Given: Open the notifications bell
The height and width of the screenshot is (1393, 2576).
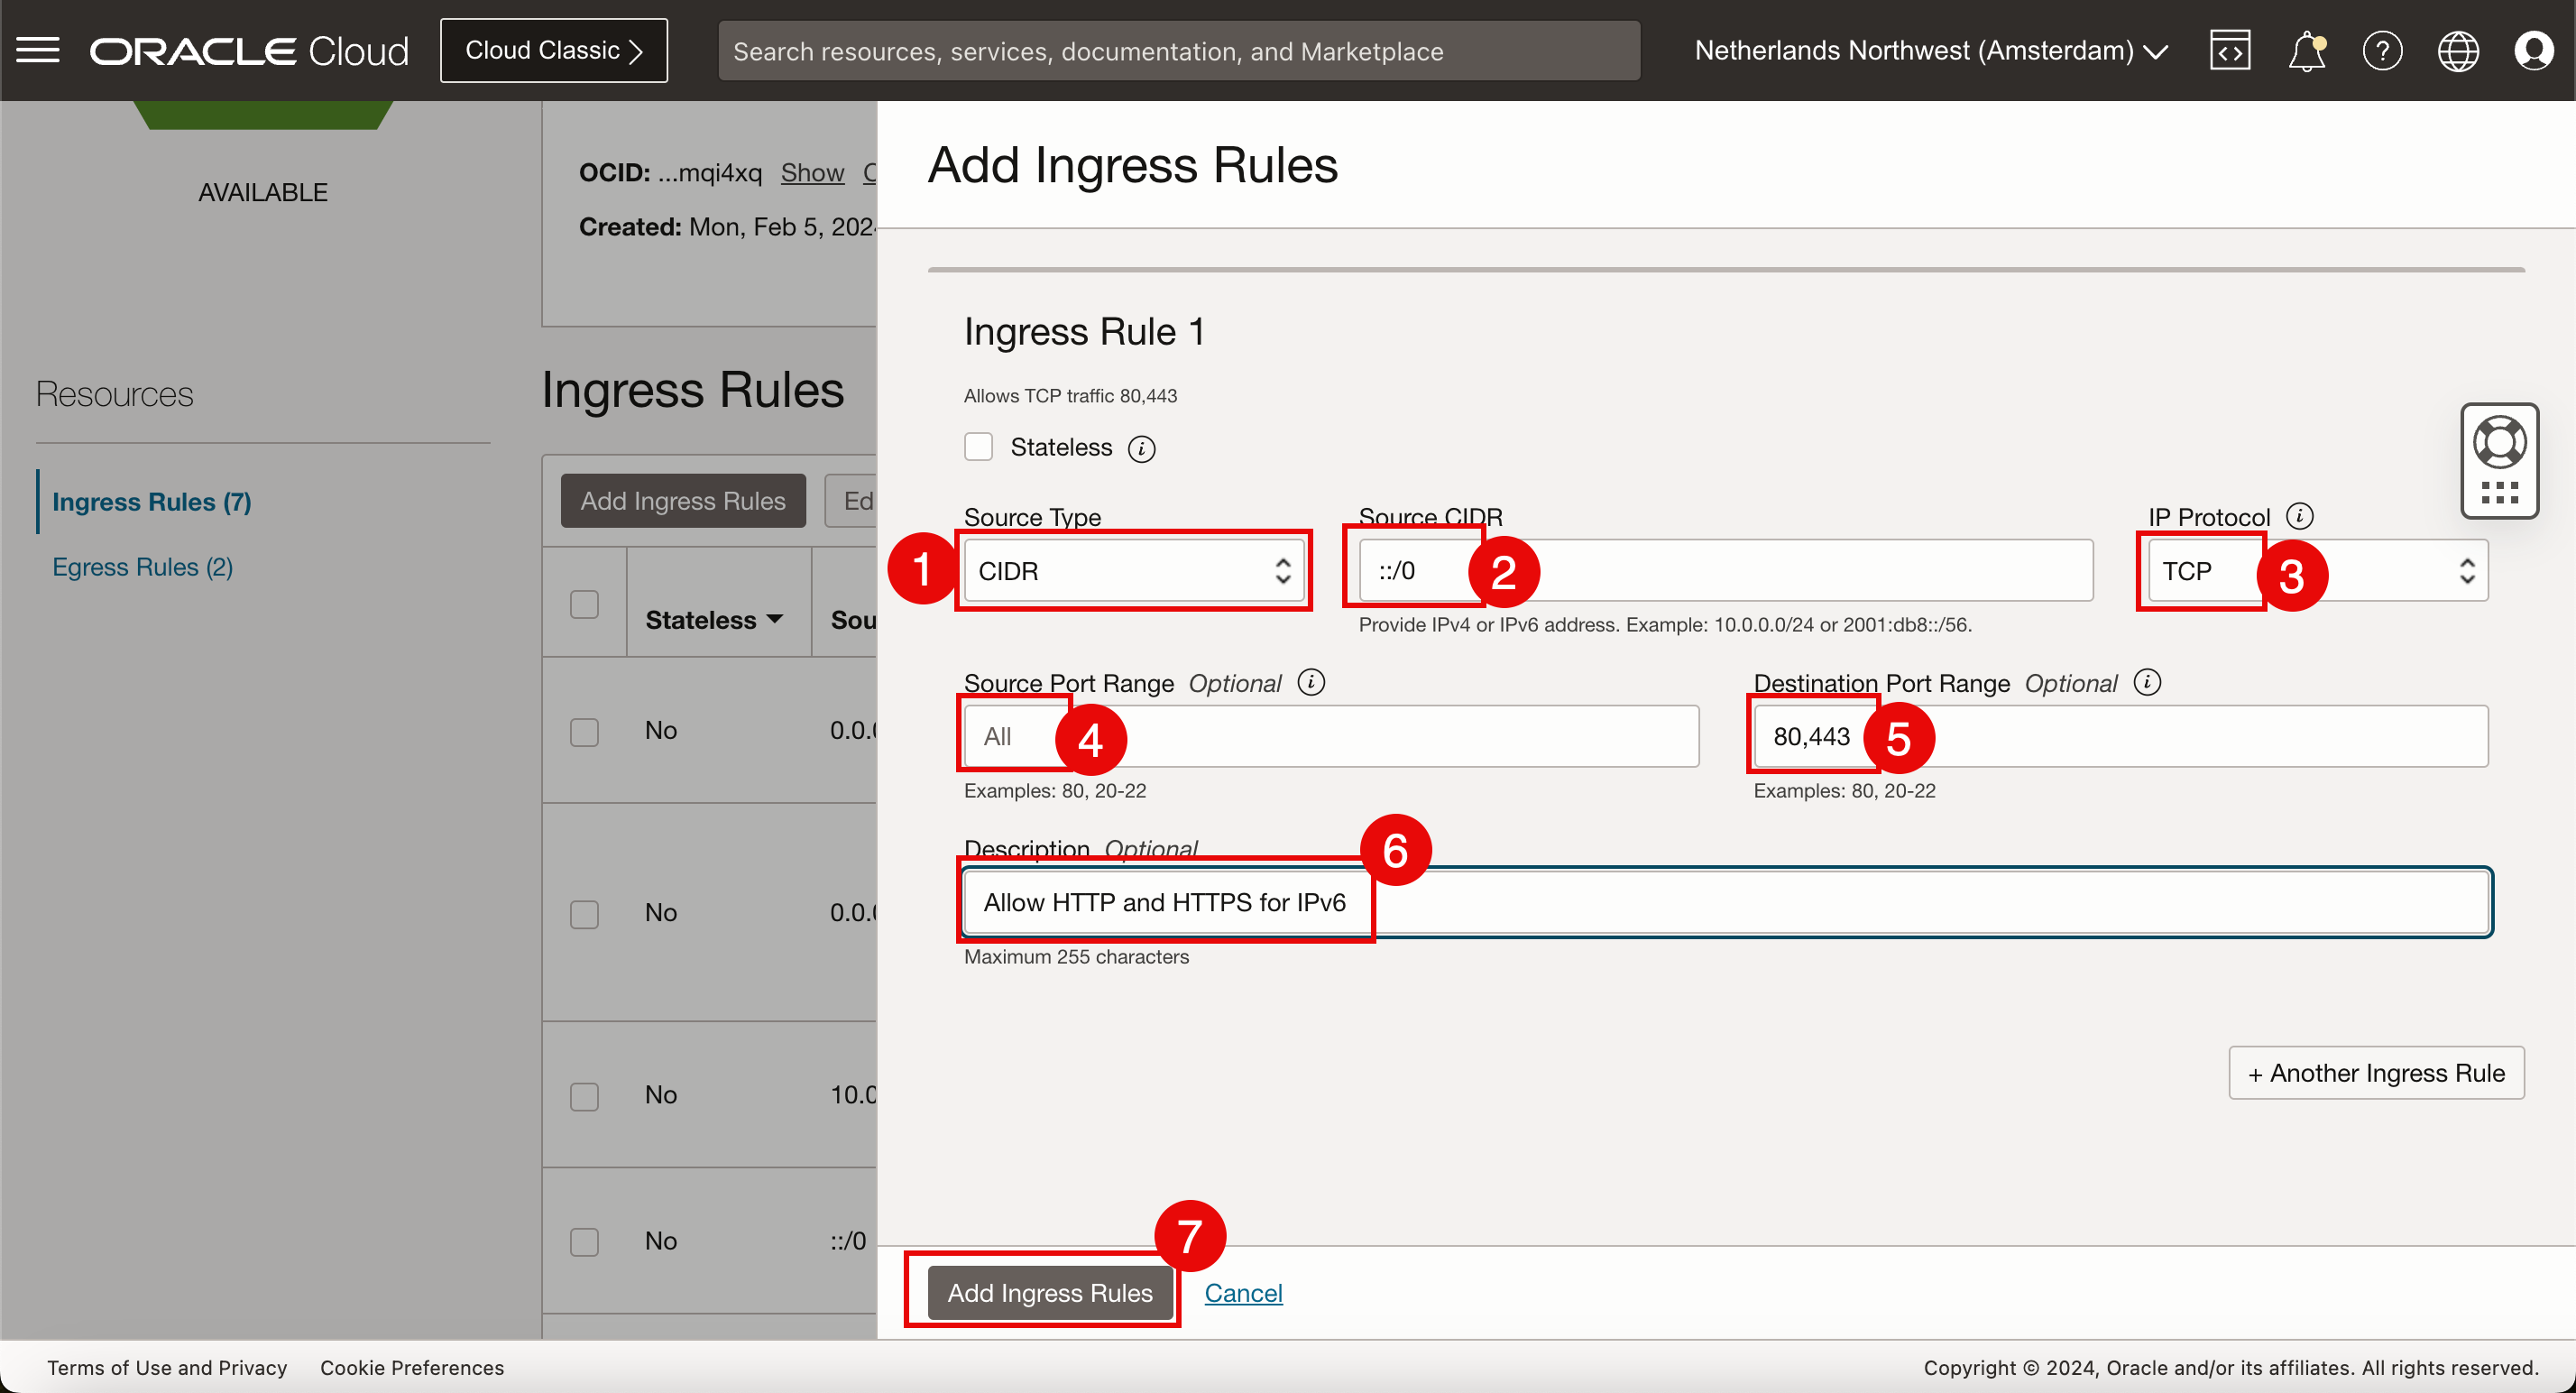Looking at the screenshot, I should pyautogui.click(x=2306, y=50).
